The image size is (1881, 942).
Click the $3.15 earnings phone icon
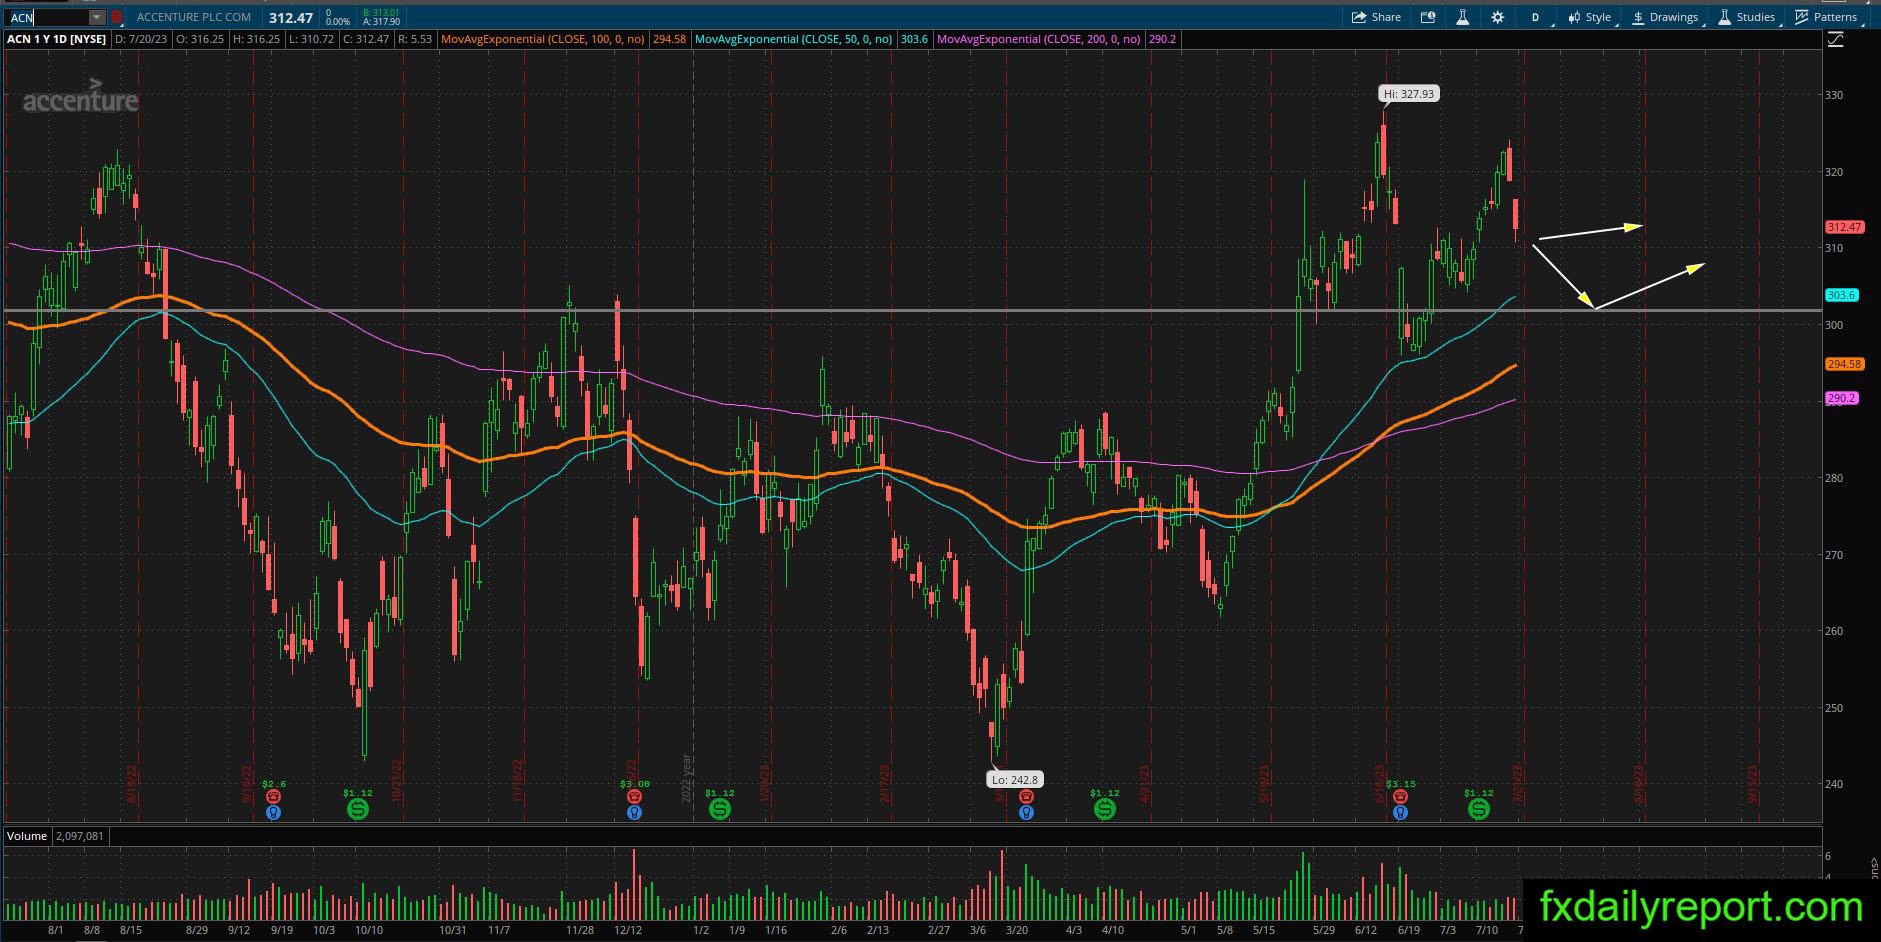1400,797
